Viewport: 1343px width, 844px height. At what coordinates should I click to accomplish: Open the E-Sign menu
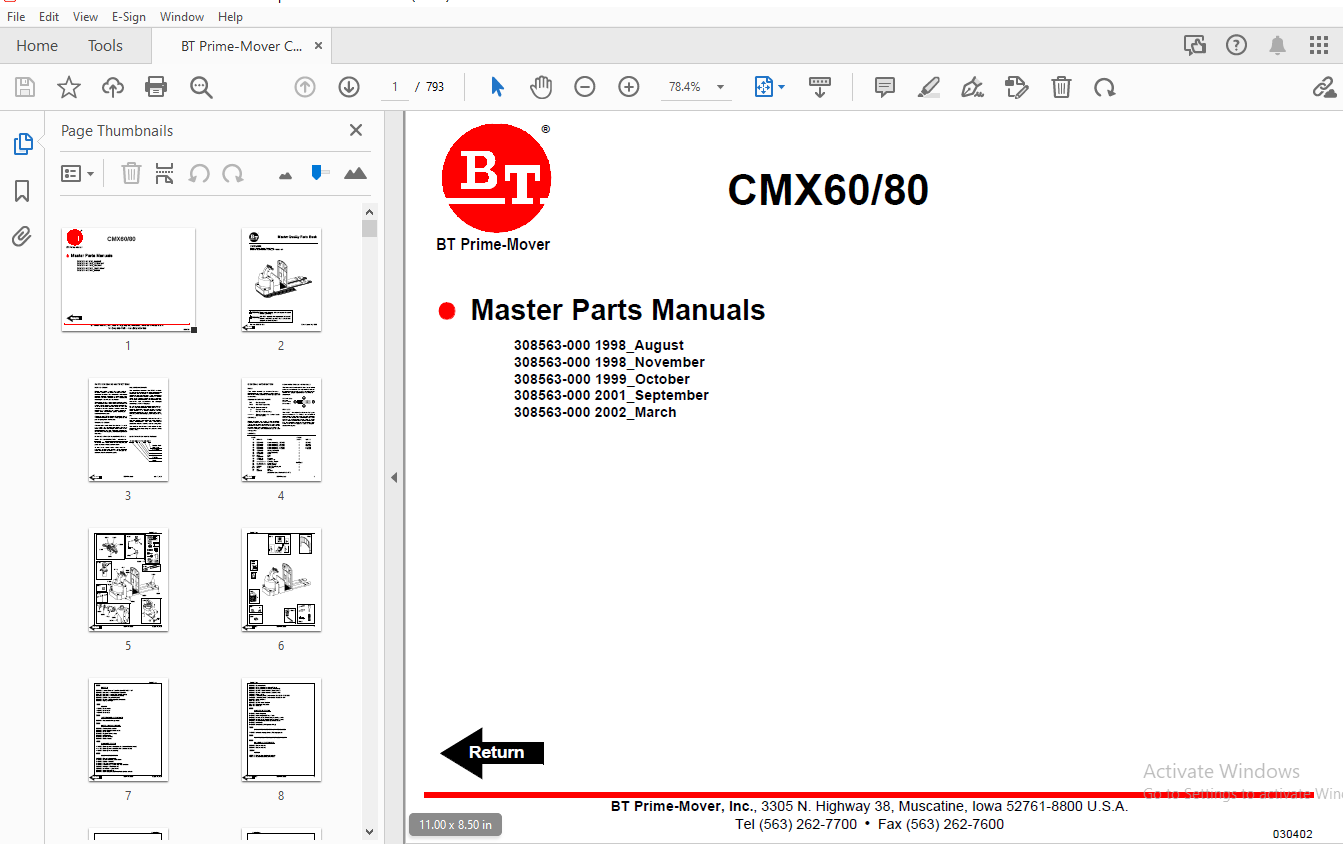(129, 17)
